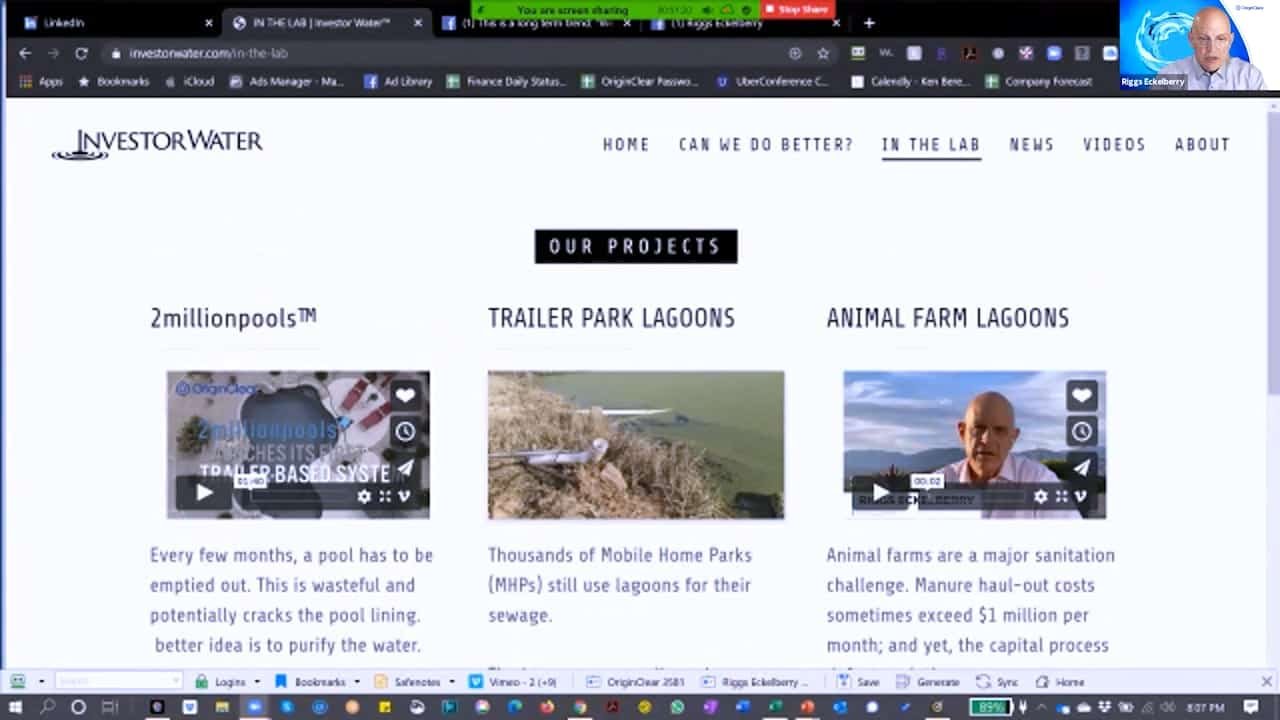Open the Trailer Park Lagoons lagoon thumbnail
The width and height of the screenshot is (1280, 720).
tap(636, 445)
